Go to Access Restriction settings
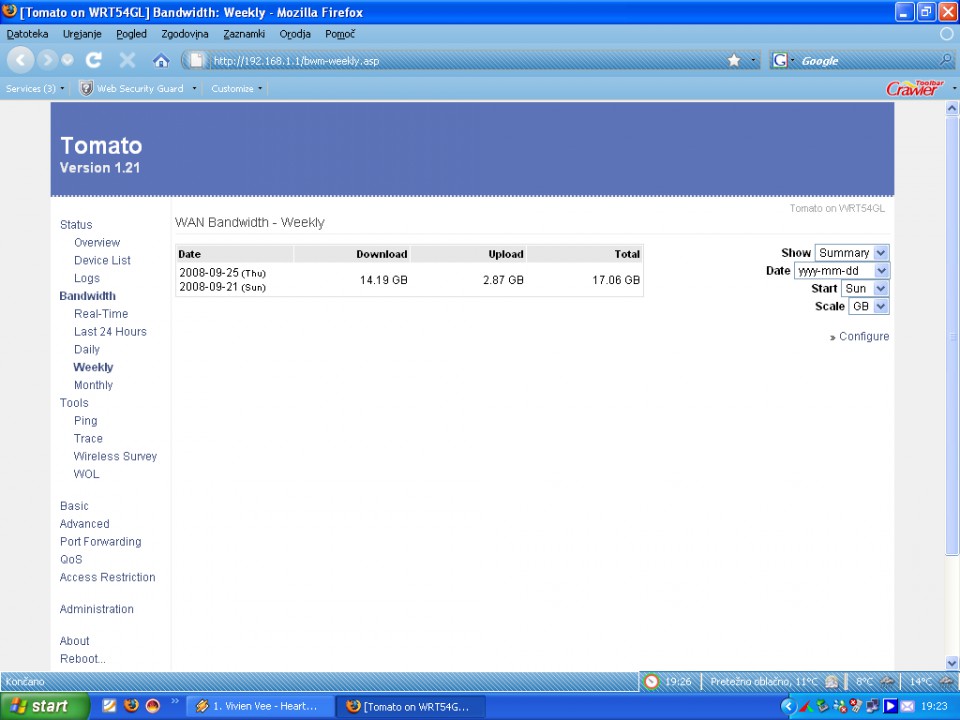This screenshot has width=960, height=720. [x=108, y=577]
